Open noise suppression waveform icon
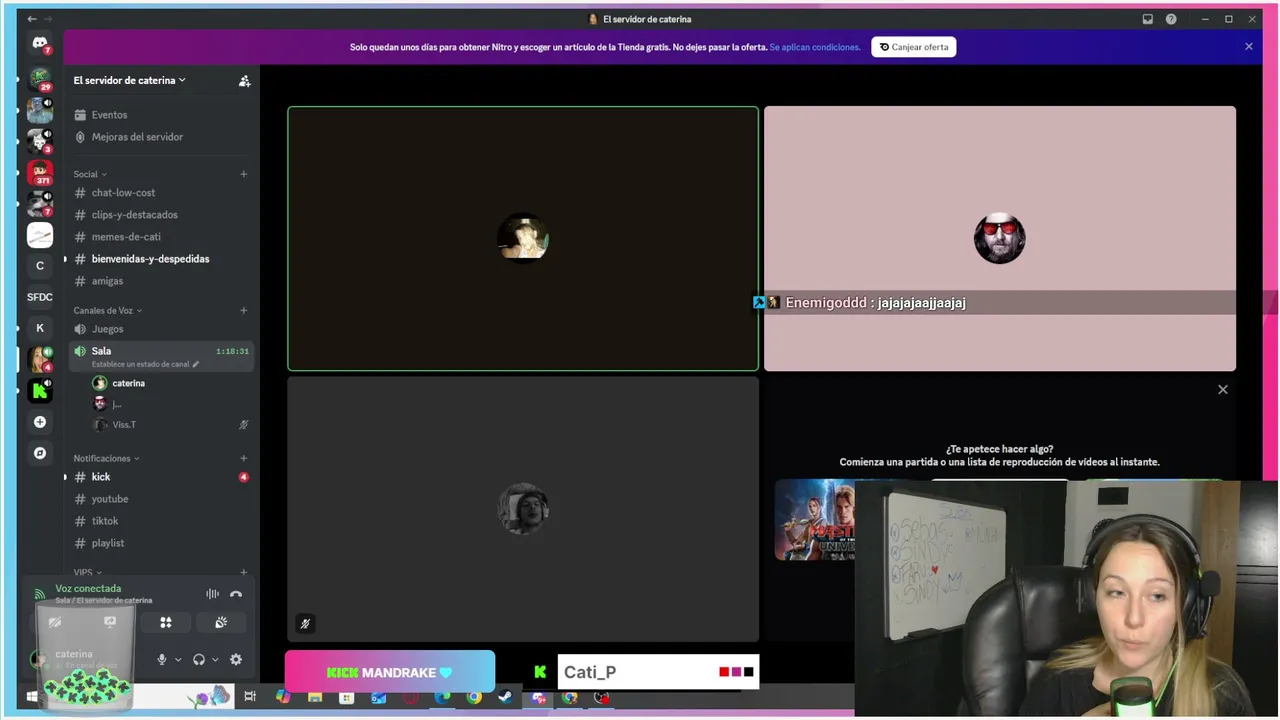 (x=212, y=594)
